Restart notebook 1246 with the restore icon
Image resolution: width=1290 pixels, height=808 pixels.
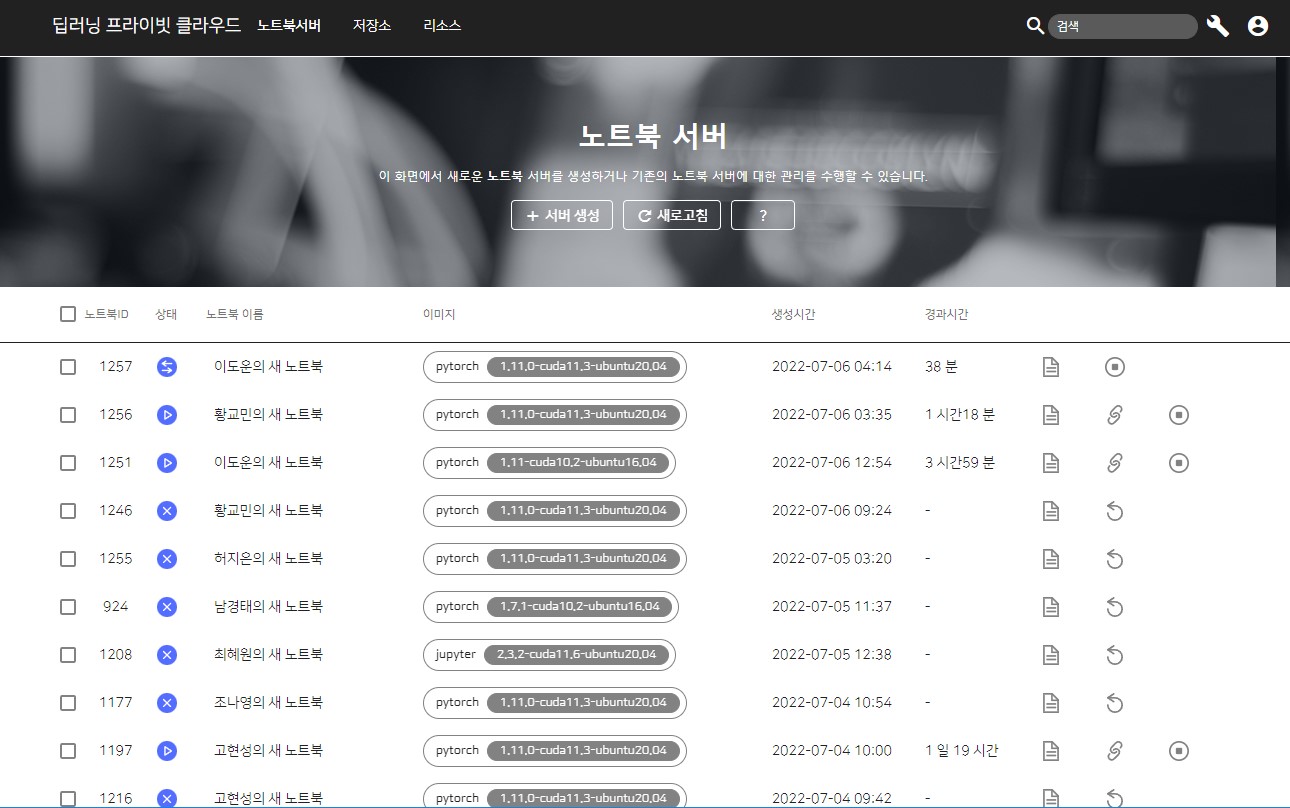click(x=1115, y=511)
